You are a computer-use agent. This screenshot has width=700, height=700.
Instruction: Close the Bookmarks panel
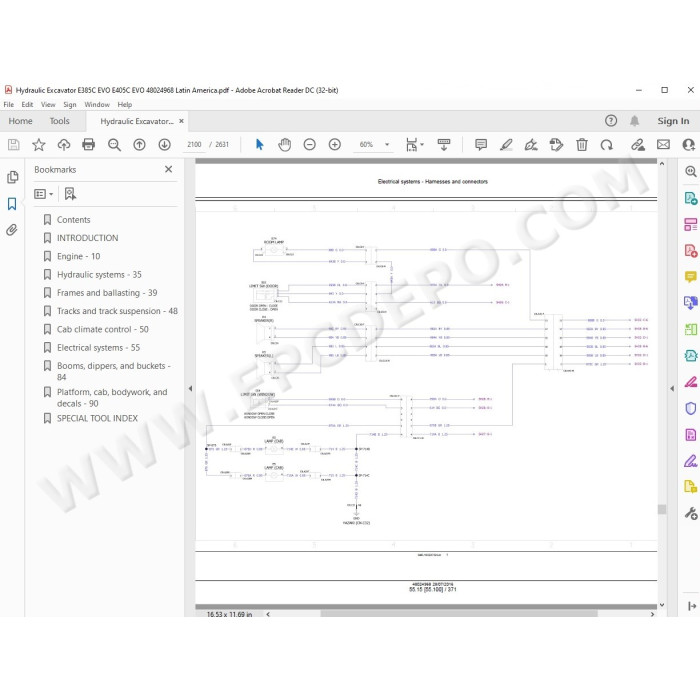pyautogui.click(x=168, y=169)
